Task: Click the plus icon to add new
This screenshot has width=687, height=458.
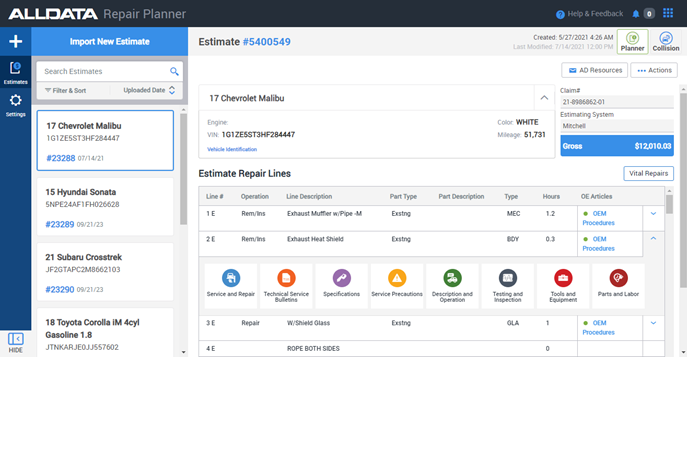Action: click(x=15, y=42)
